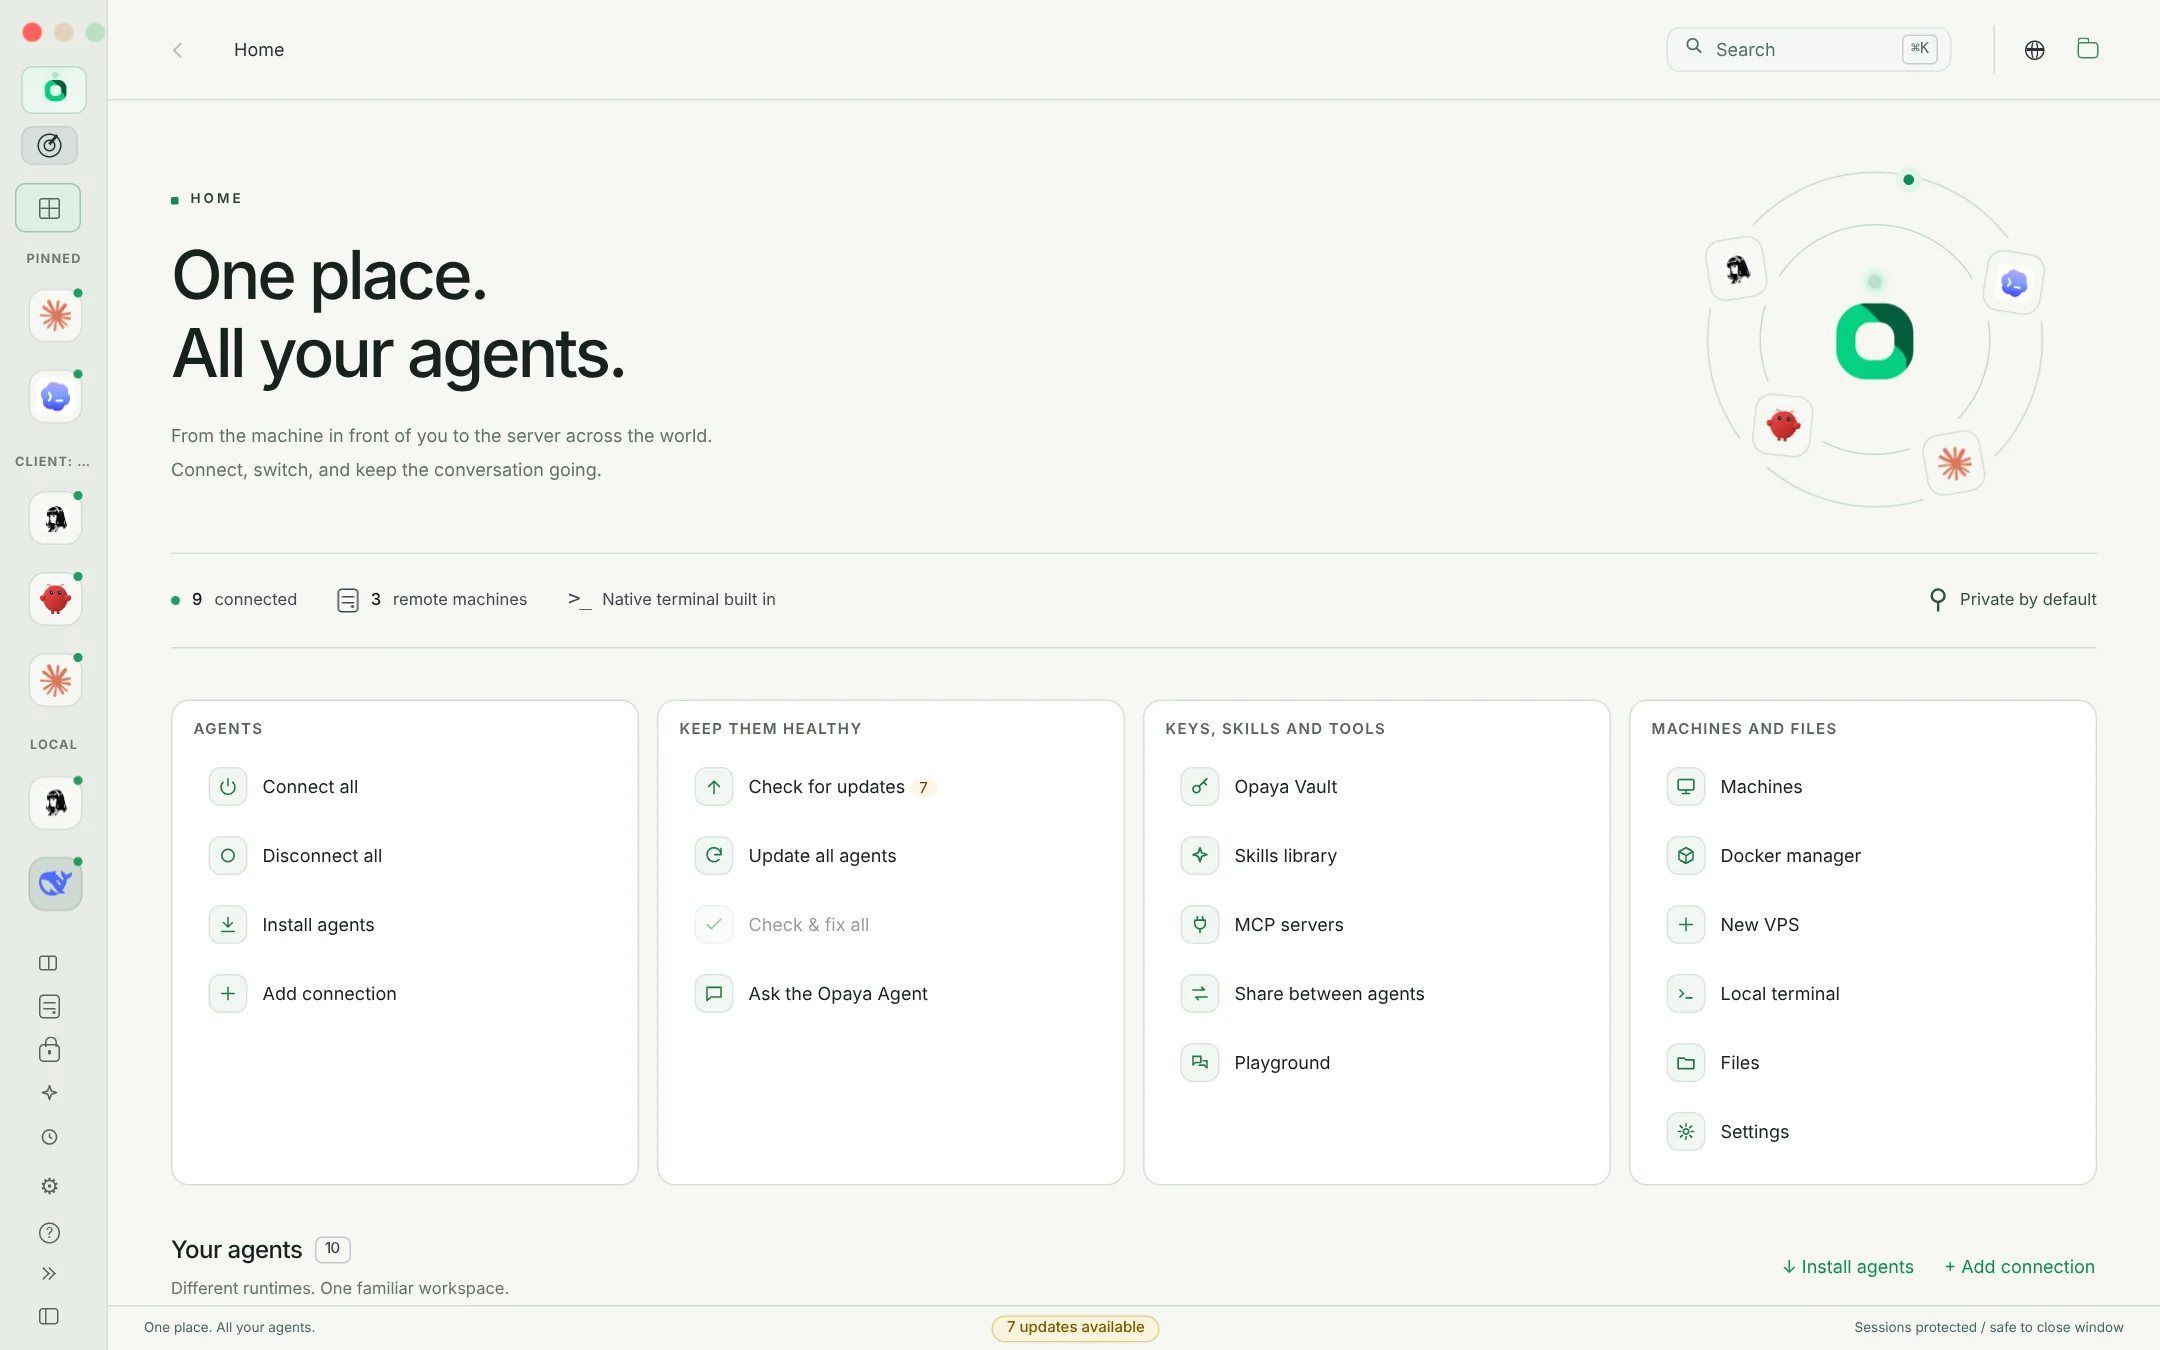Click the Install agents link near Your agents
2160x1350 pixels.
click(1848, 1267)
